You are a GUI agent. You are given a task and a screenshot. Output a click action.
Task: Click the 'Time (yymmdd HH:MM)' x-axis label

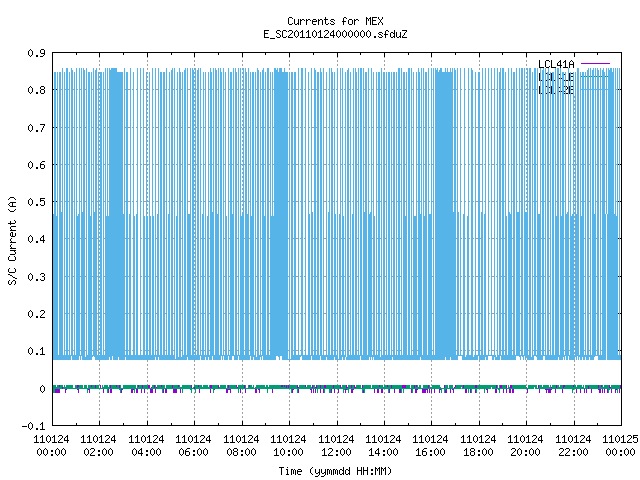335,471
